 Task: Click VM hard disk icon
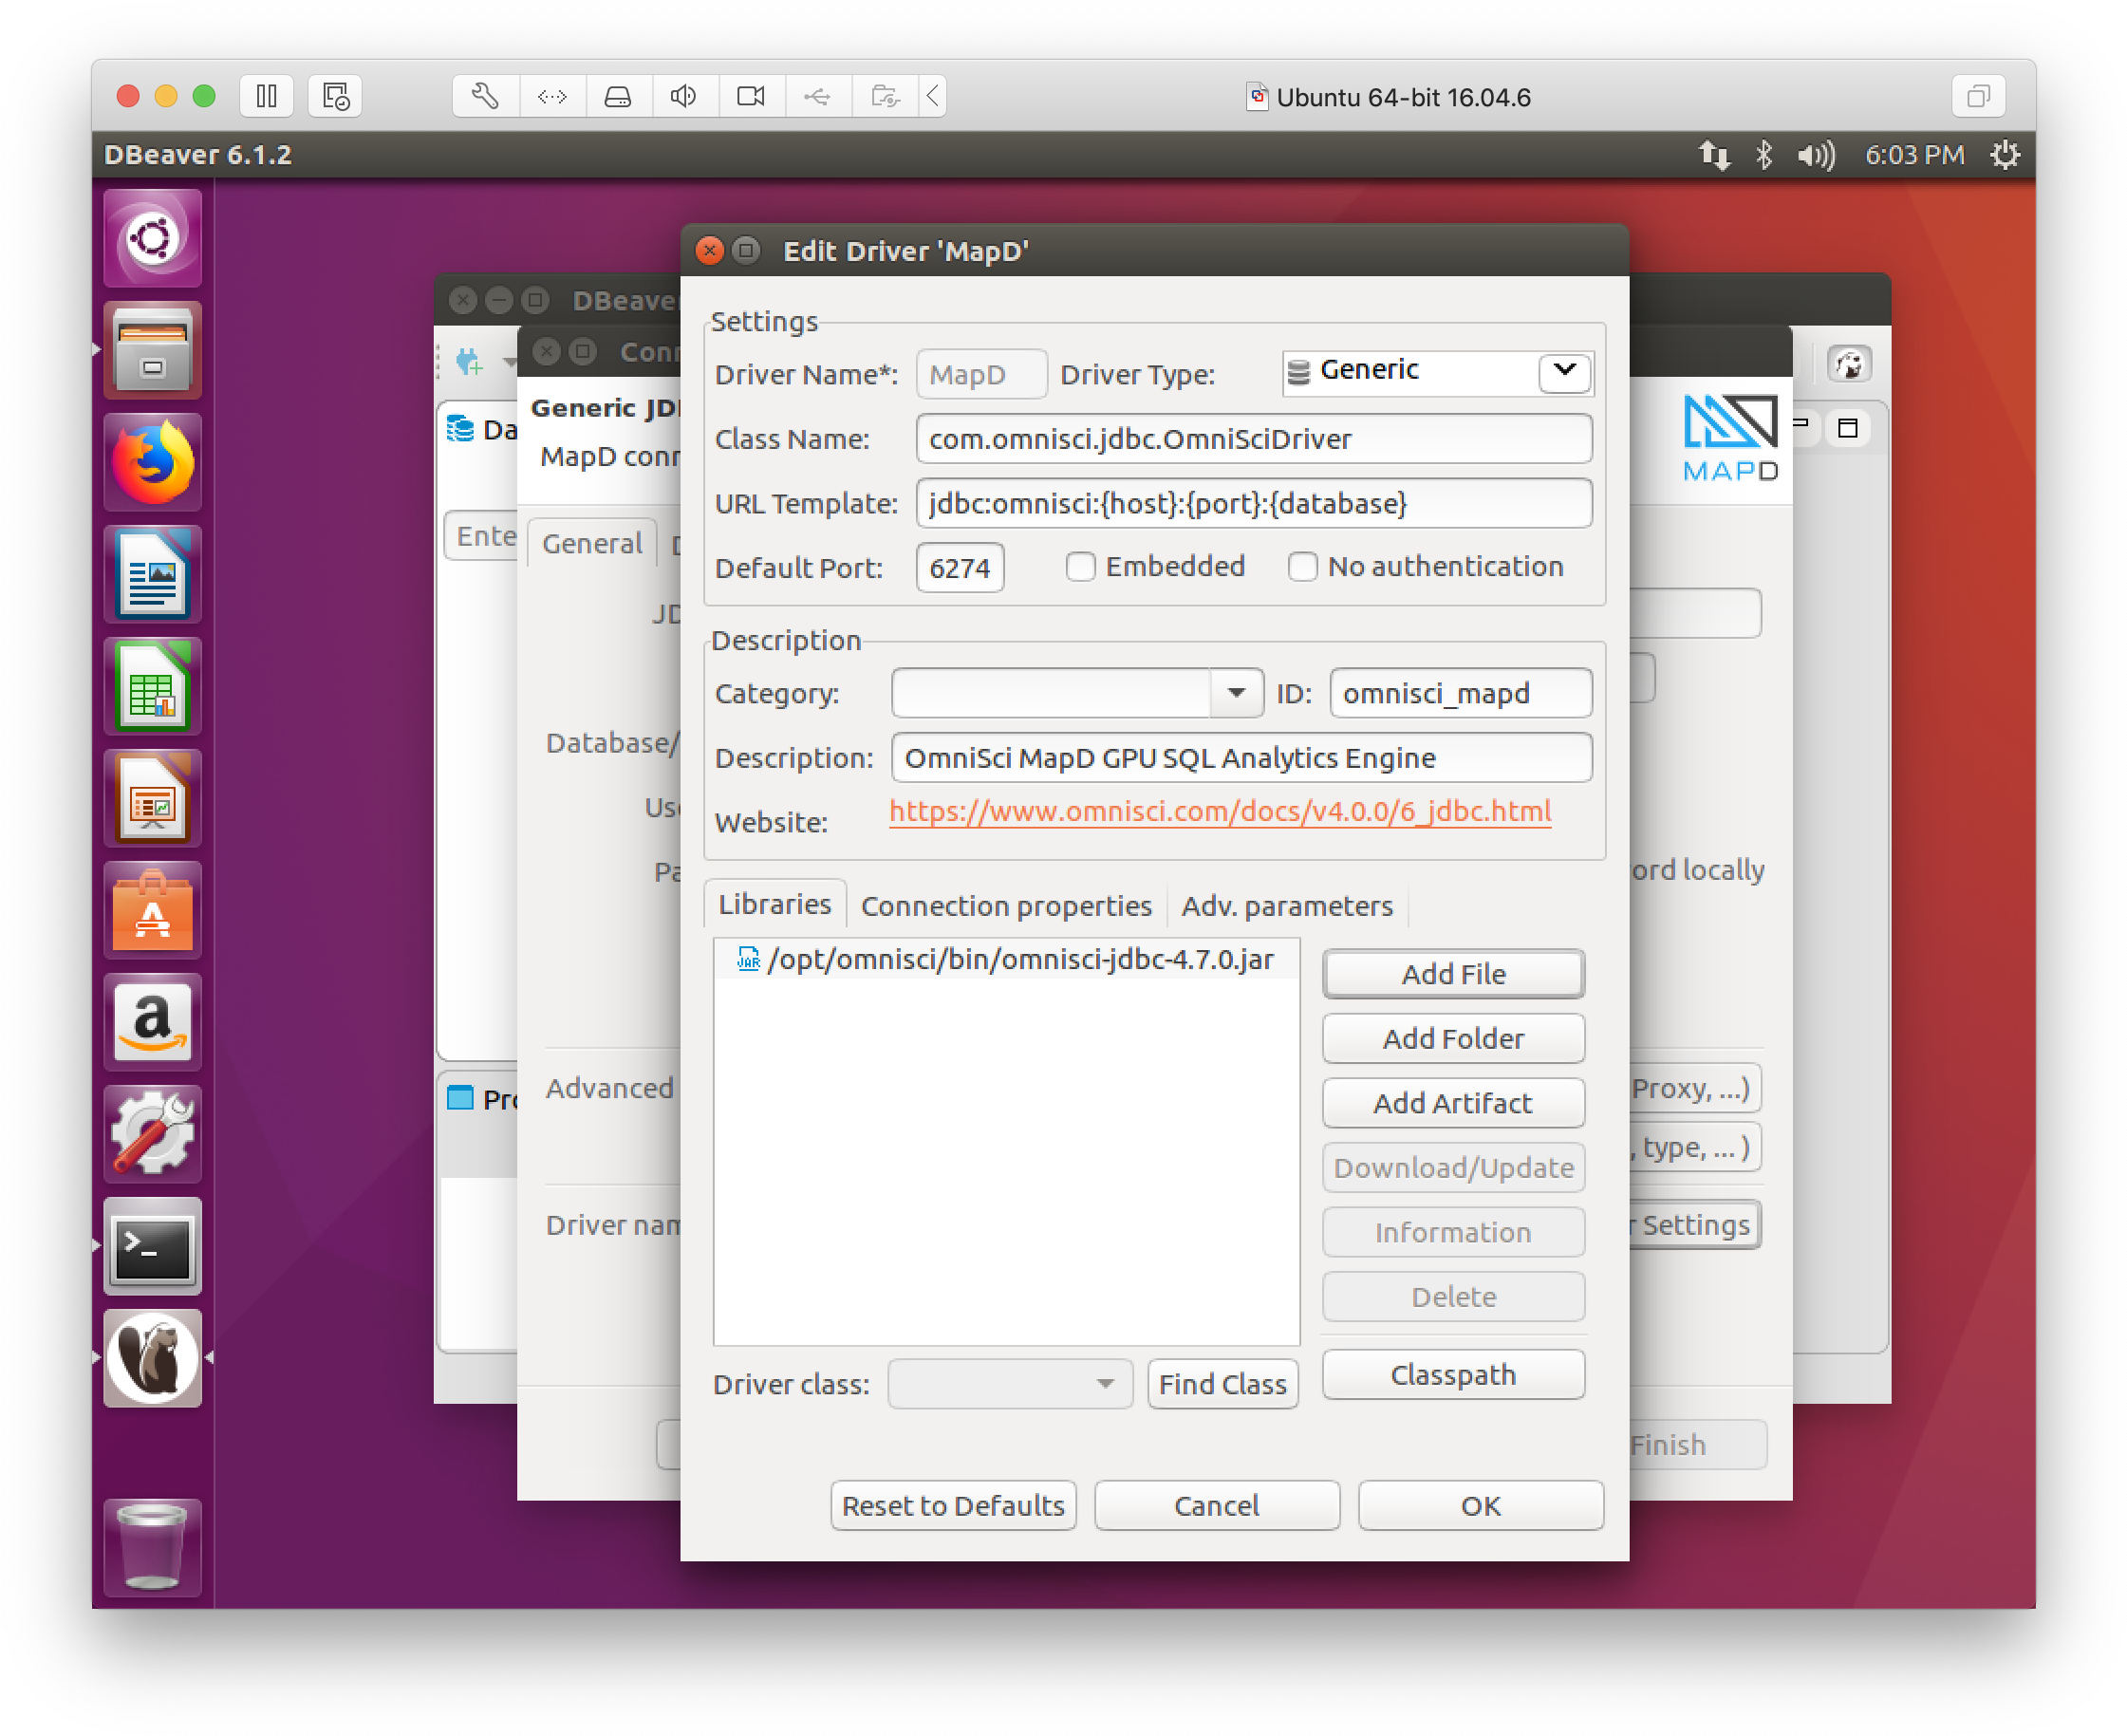pyautogui.click(x=618, y=96)
